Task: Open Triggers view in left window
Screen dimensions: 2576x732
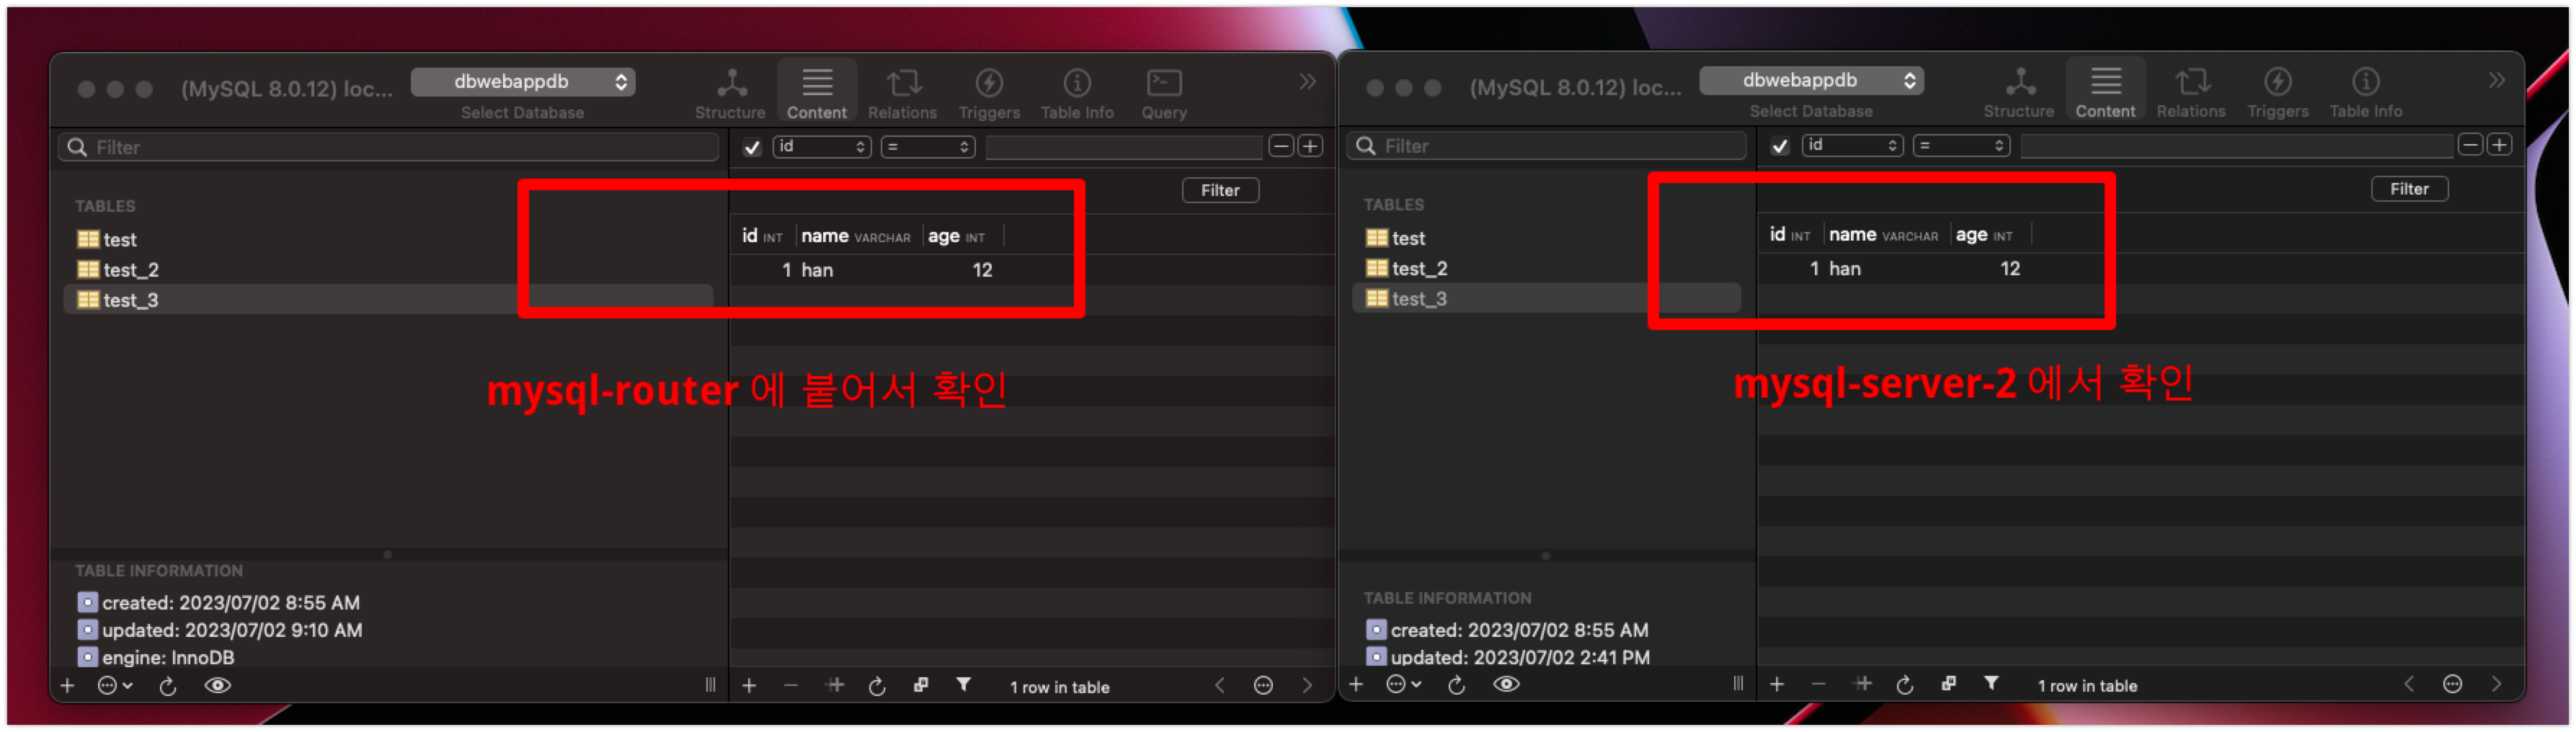Action: point(989,94)
